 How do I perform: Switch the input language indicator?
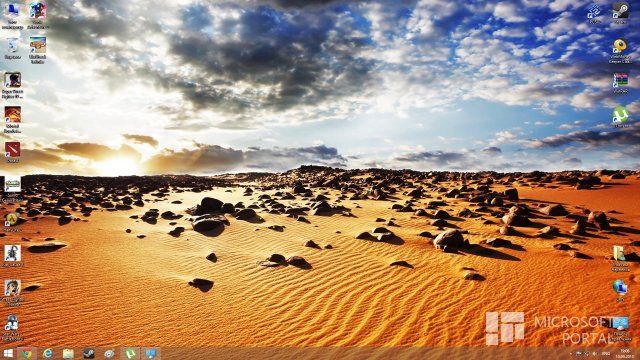click(x=607, y=354)
